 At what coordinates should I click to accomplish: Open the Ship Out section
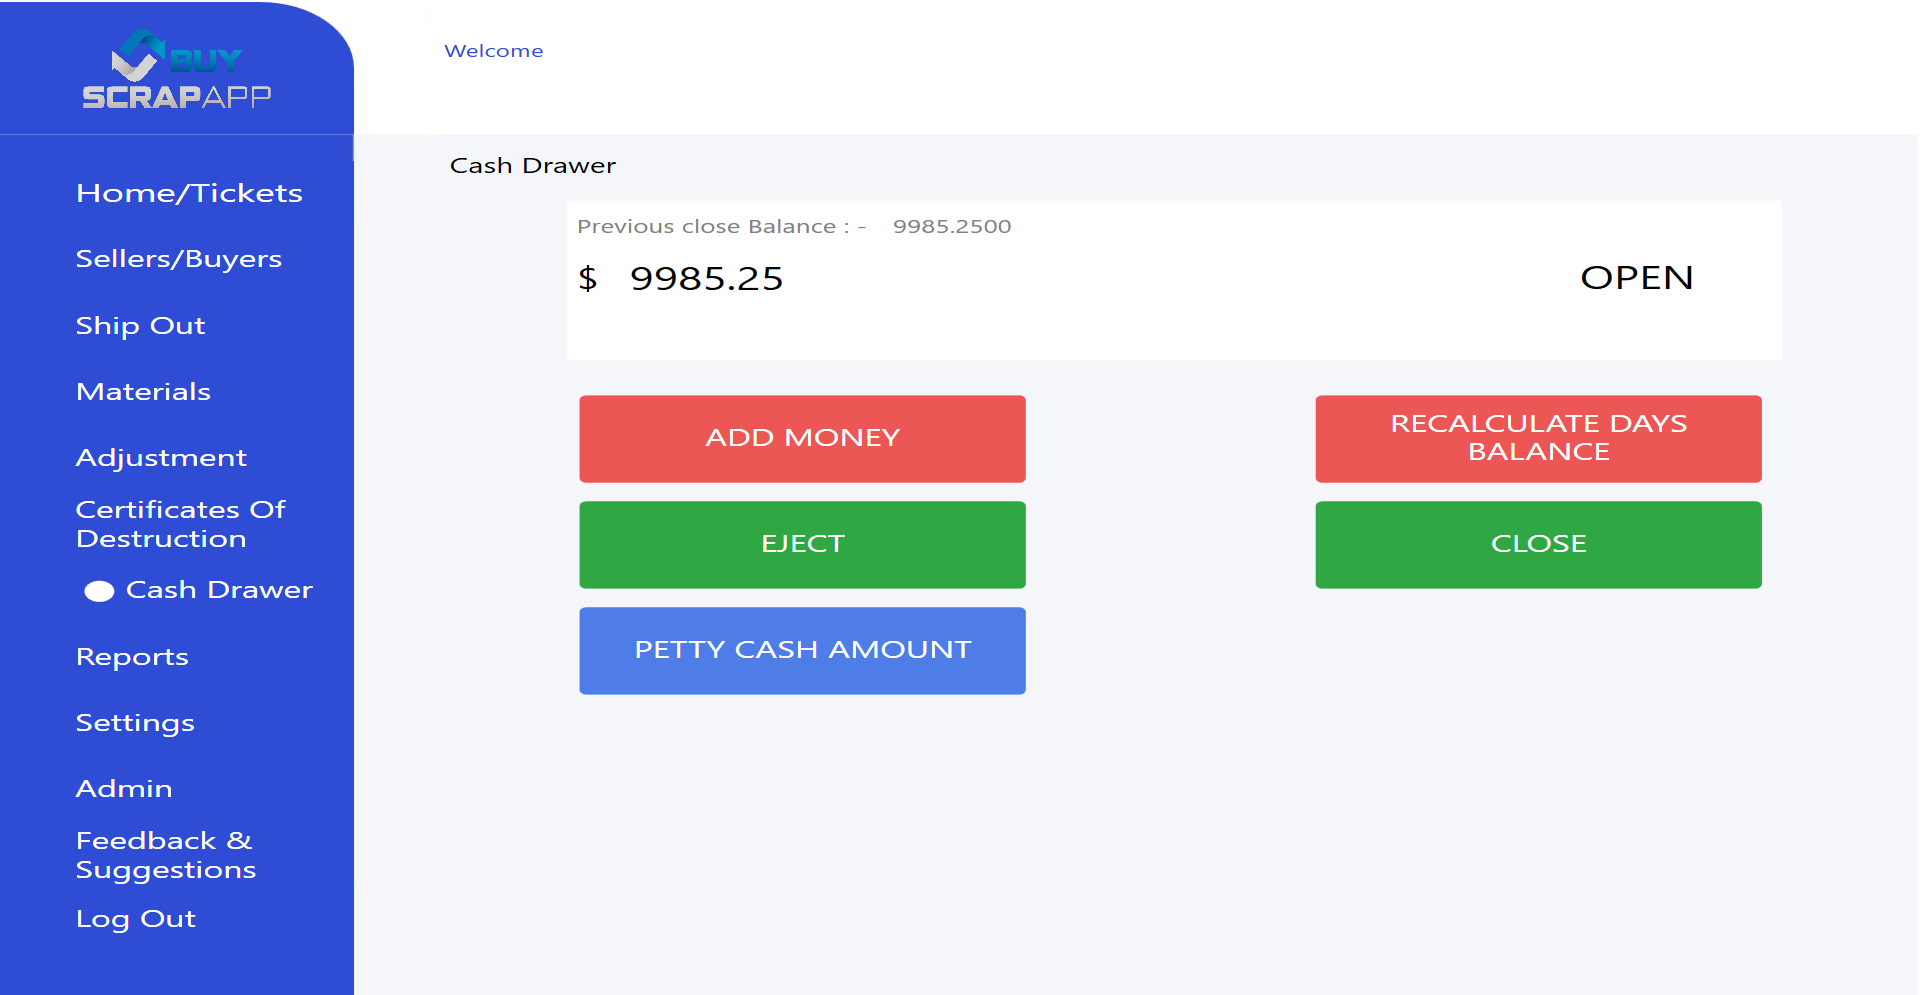(x=141, y=326)
